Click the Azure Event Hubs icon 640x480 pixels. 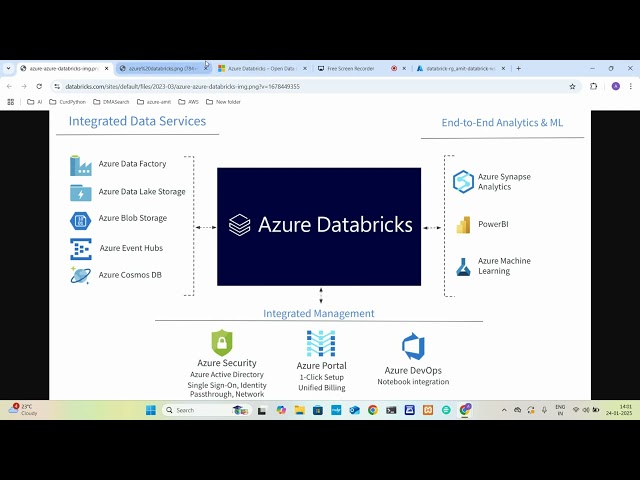click(81, 249)
